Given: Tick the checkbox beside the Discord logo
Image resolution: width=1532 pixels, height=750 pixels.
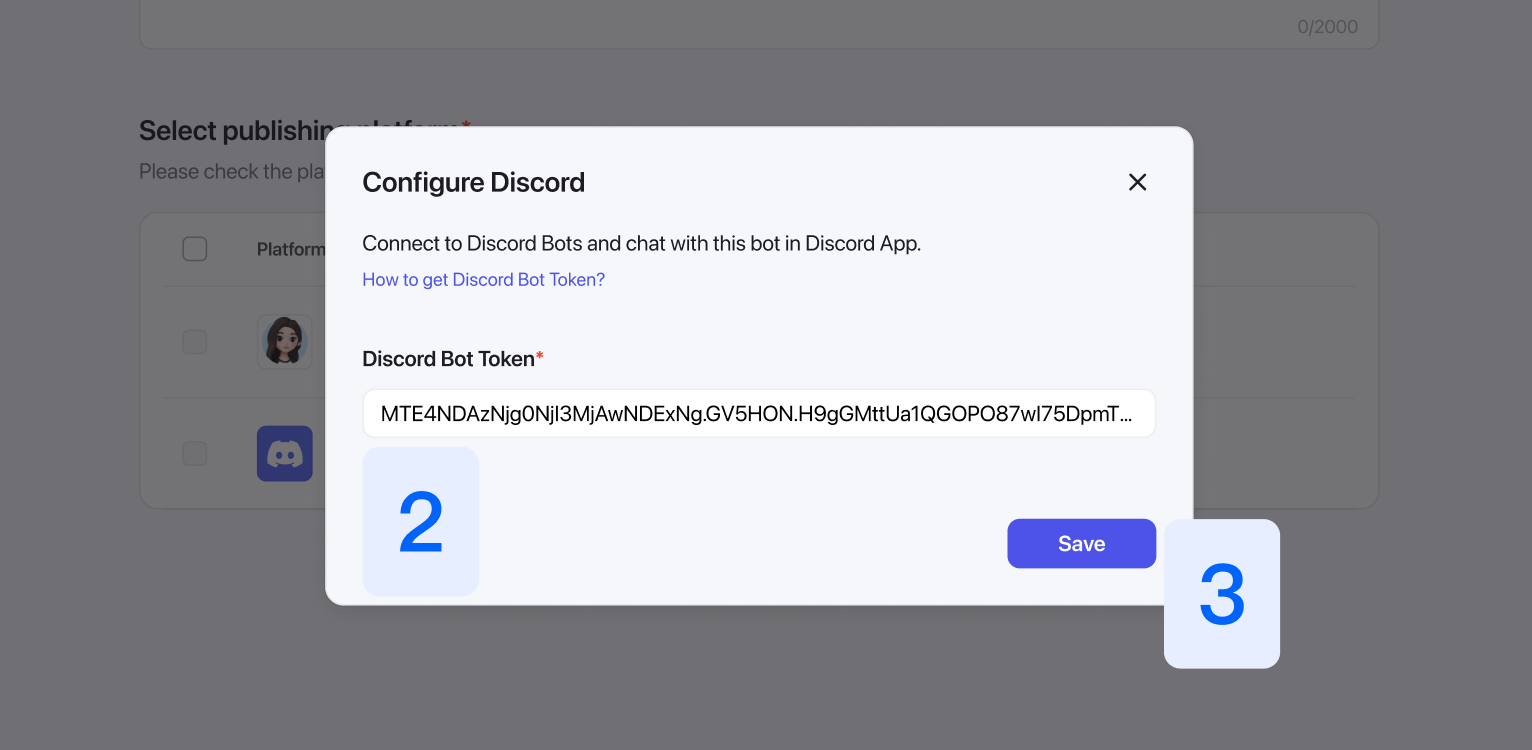Looking at the screenshot, I should 195,454.
